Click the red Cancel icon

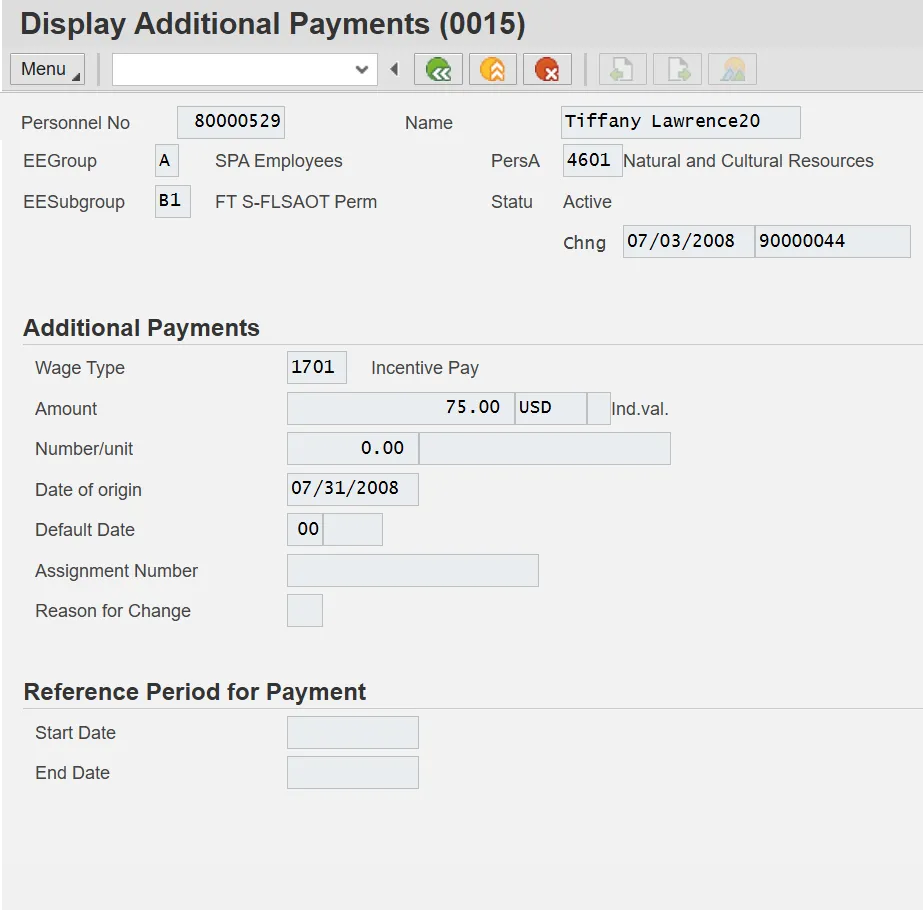pos(547,69)
